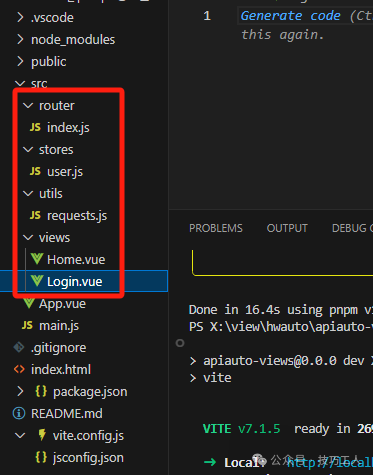Open the requests.js file in utils
Viewport: 373px width, 475px height.
77,215
